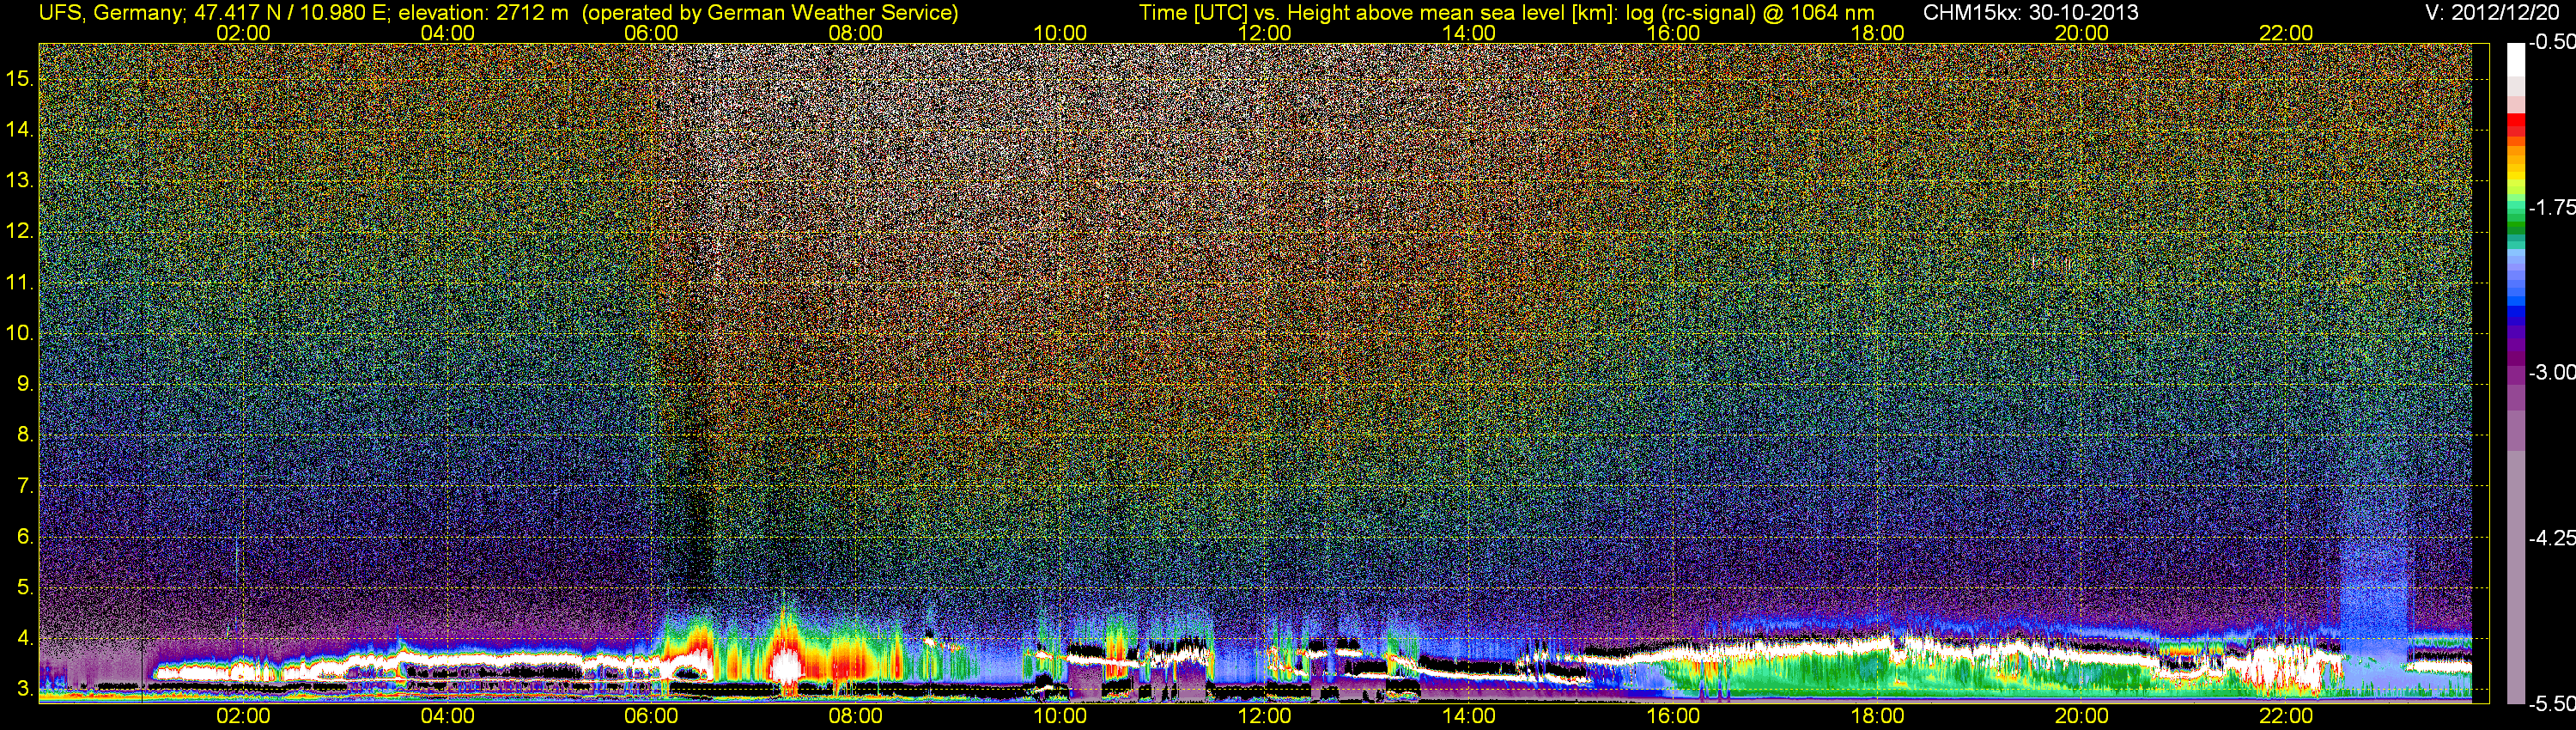2576x730 pixels.
Task: Pick the white segment atop the colorbar
Action: tap(2516, 60)
